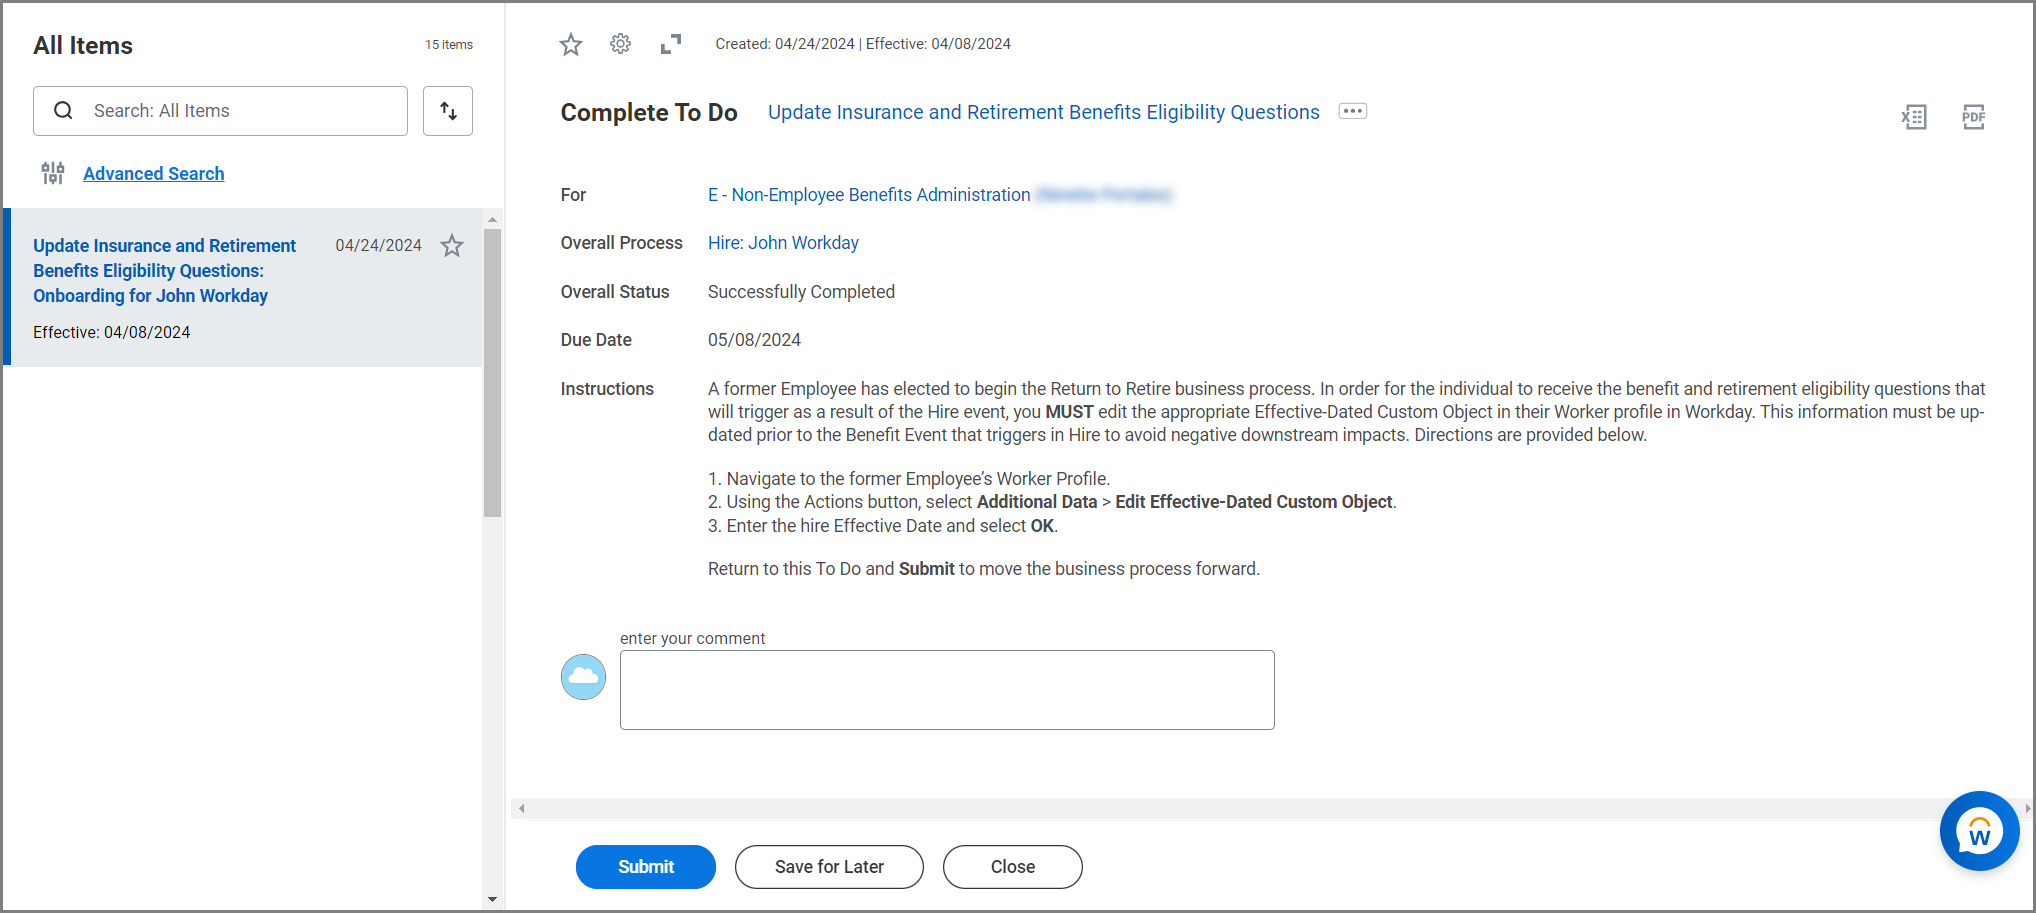Toggle fullscreen expand view icon
This screenshot has width=2036, height=913.
click(671, 44)
